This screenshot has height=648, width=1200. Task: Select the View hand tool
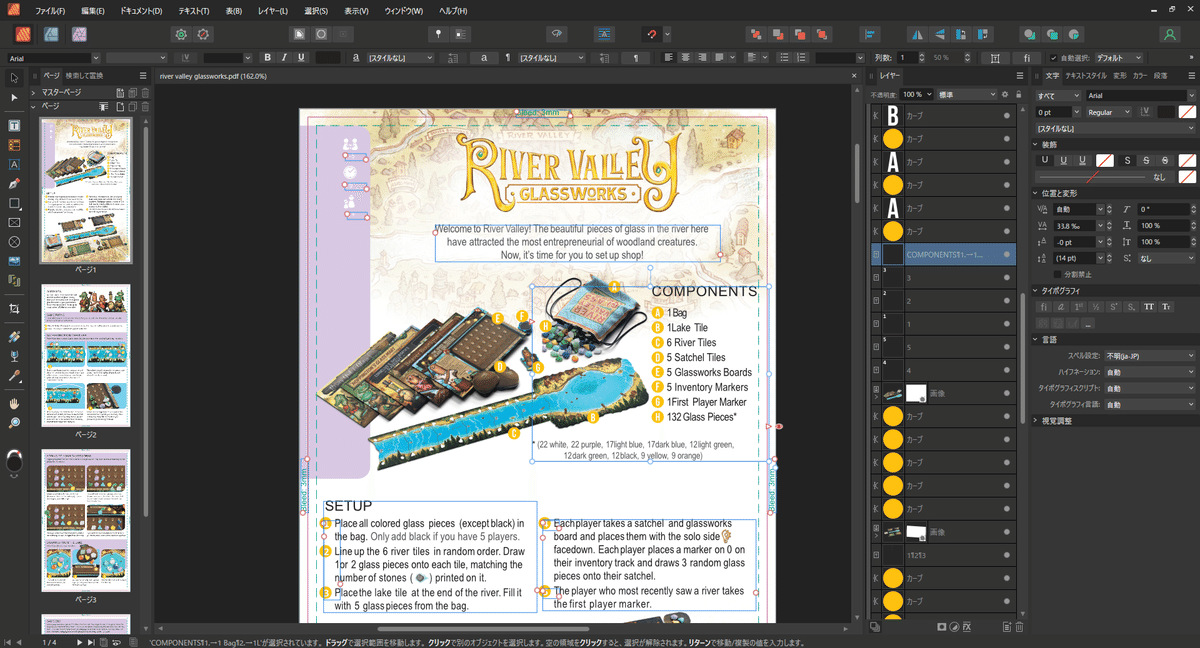(14, 404)
